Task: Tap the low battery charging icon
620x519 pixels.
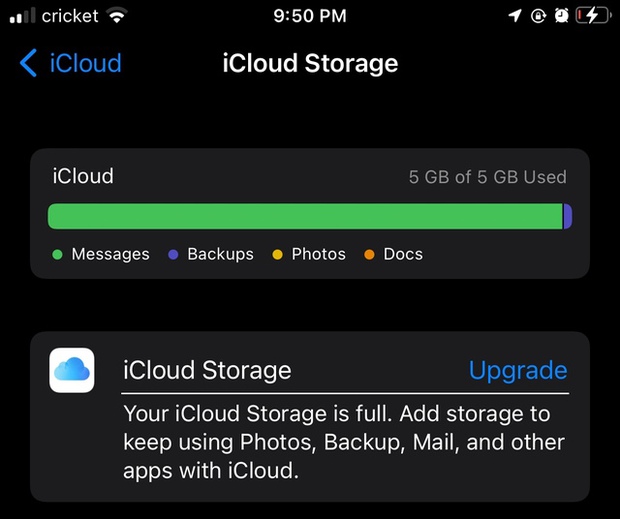Action: point(593,16)
